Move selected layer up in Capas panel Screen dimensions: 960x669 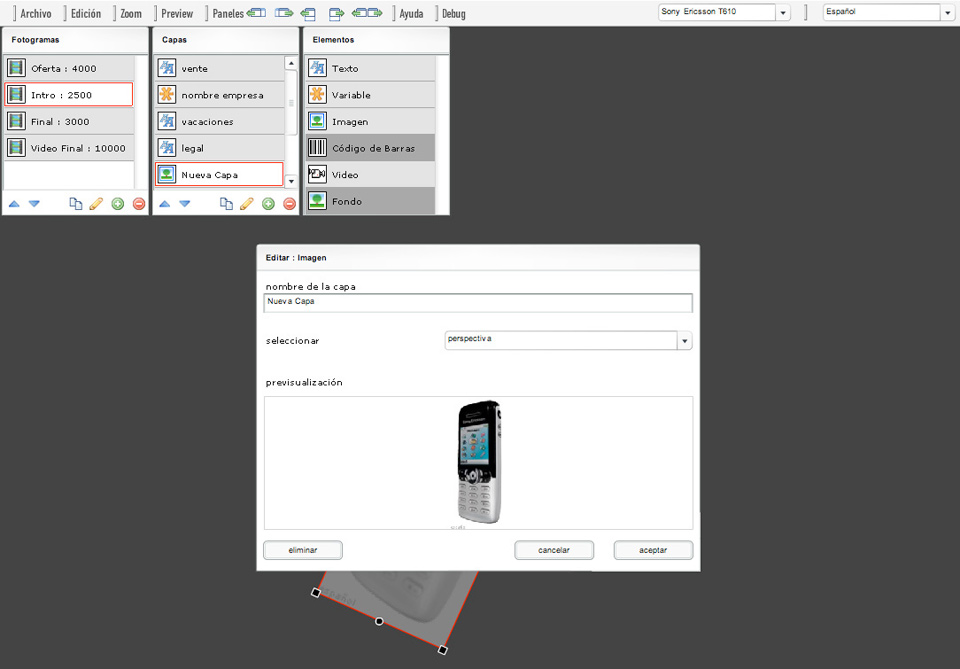coord(164,204)
